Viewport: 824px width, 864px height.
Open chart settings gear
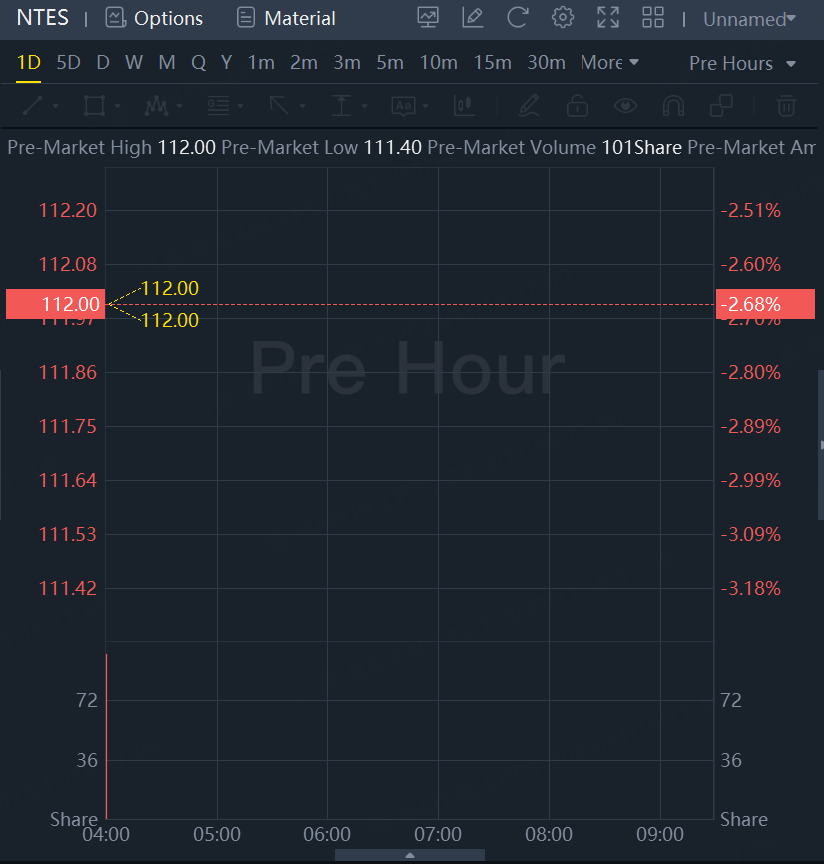point(563,18)
